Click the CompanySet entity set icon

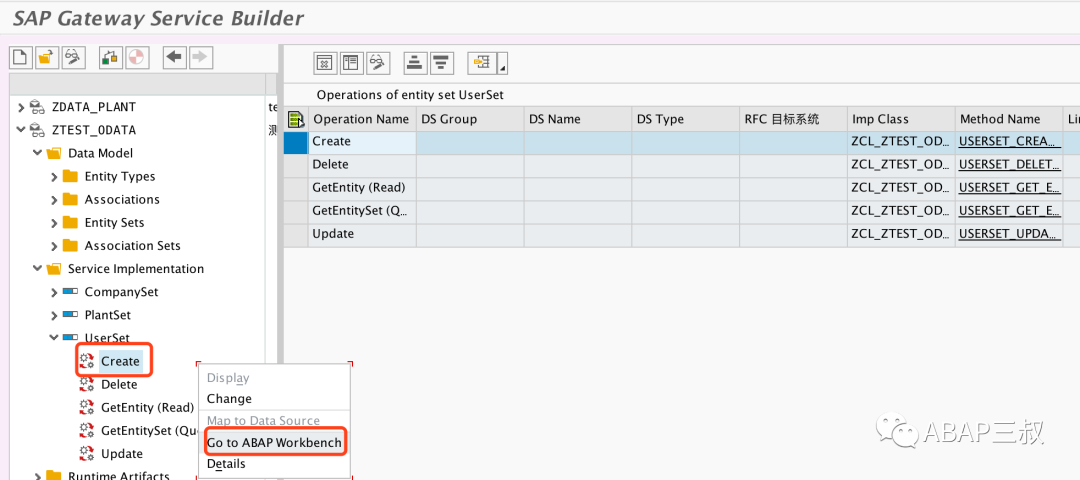[70, 292]
